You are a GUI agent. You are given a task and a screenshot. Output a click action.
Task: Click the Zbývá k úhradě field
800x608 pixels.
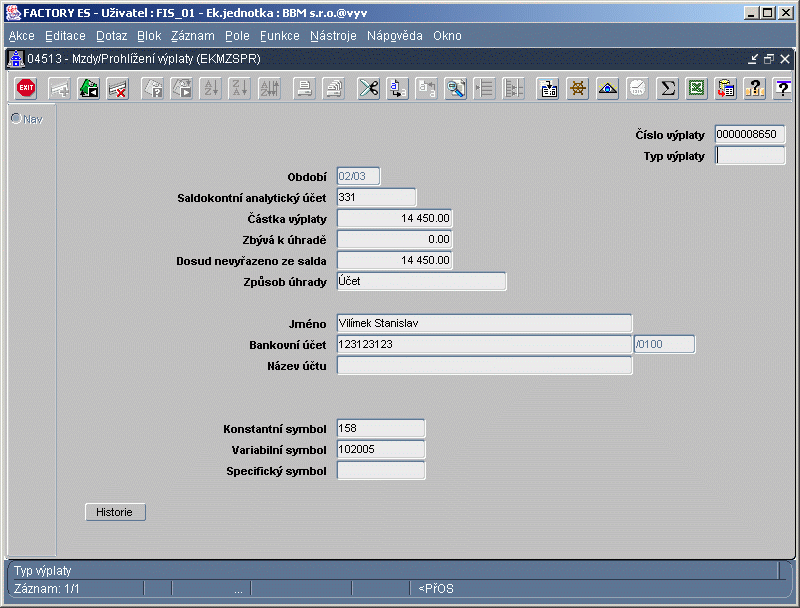point(394,239)
